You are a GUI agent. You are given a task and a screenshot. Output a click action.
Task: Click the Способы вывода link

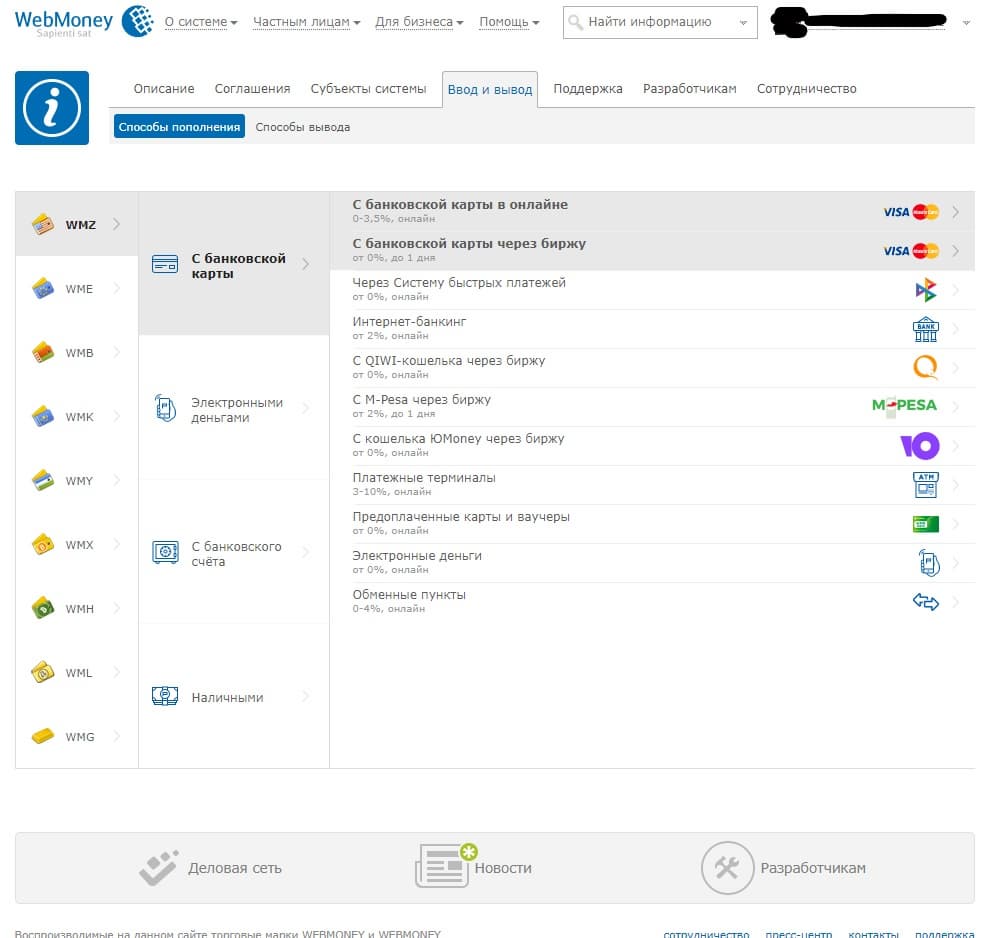[x=302, y=127]
